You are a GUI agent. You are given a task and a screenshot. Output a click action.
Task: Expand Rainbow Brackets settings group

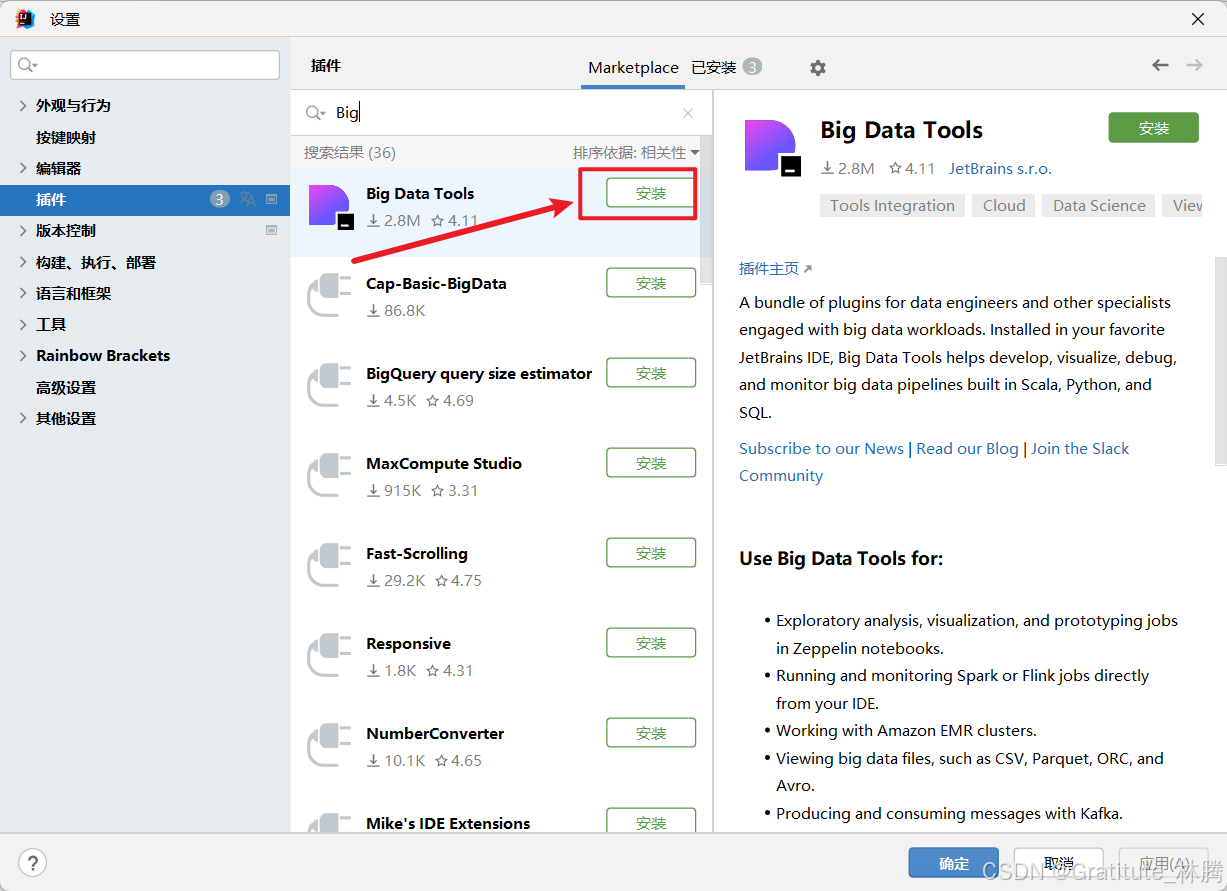pos(23,356)
